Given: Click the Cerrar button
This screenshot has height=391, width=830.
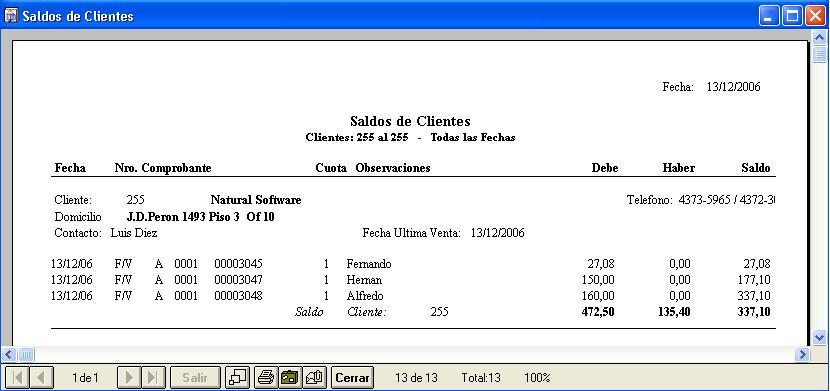Looking at the screenshot, I should coord(353,378).
